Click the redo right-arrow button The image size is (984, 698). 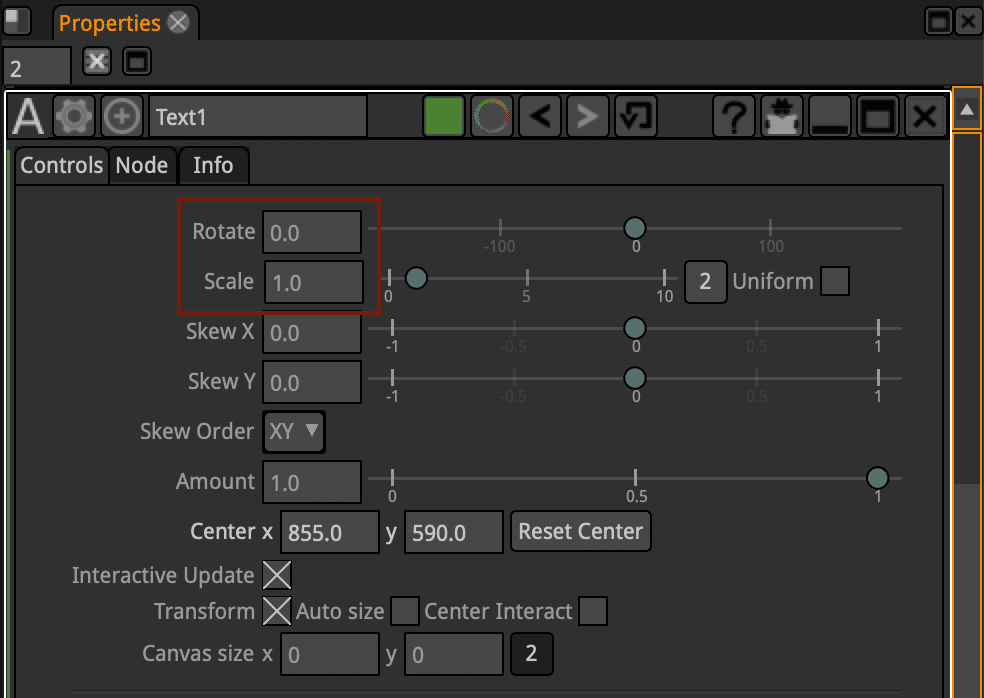[588, 116]
